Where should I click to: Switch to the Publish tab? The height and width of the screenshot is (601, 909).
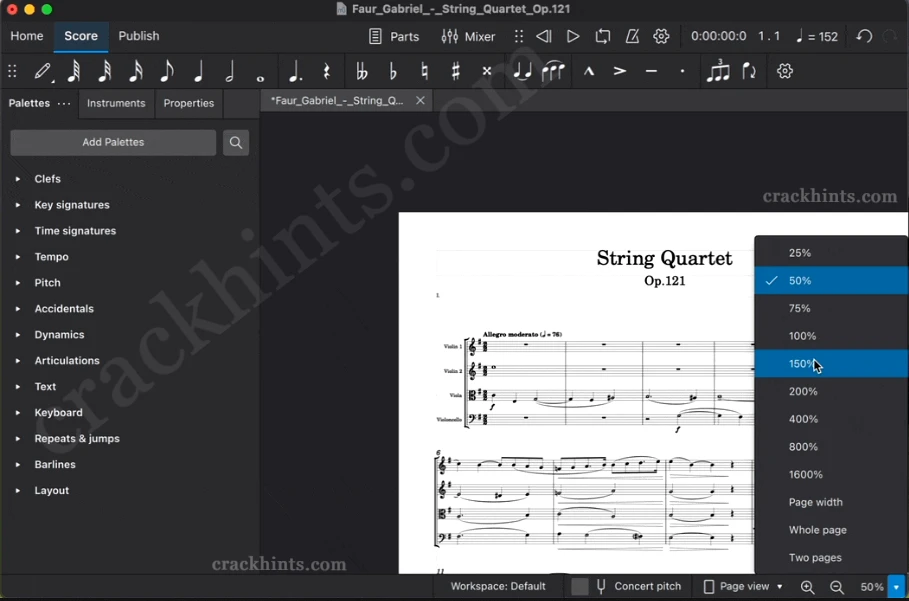pyautogui.click(x=138, y=36)
